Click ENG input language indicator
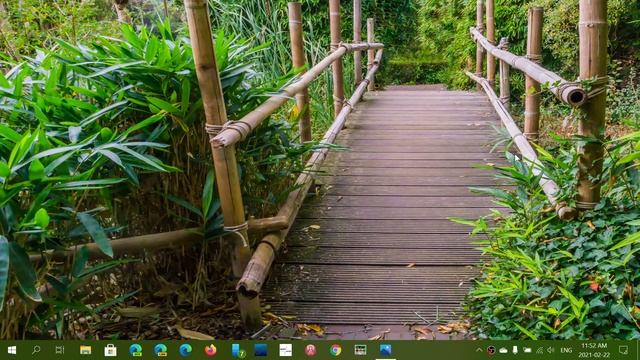This screenshot has height=360, width=640. (x=566, y=350)
